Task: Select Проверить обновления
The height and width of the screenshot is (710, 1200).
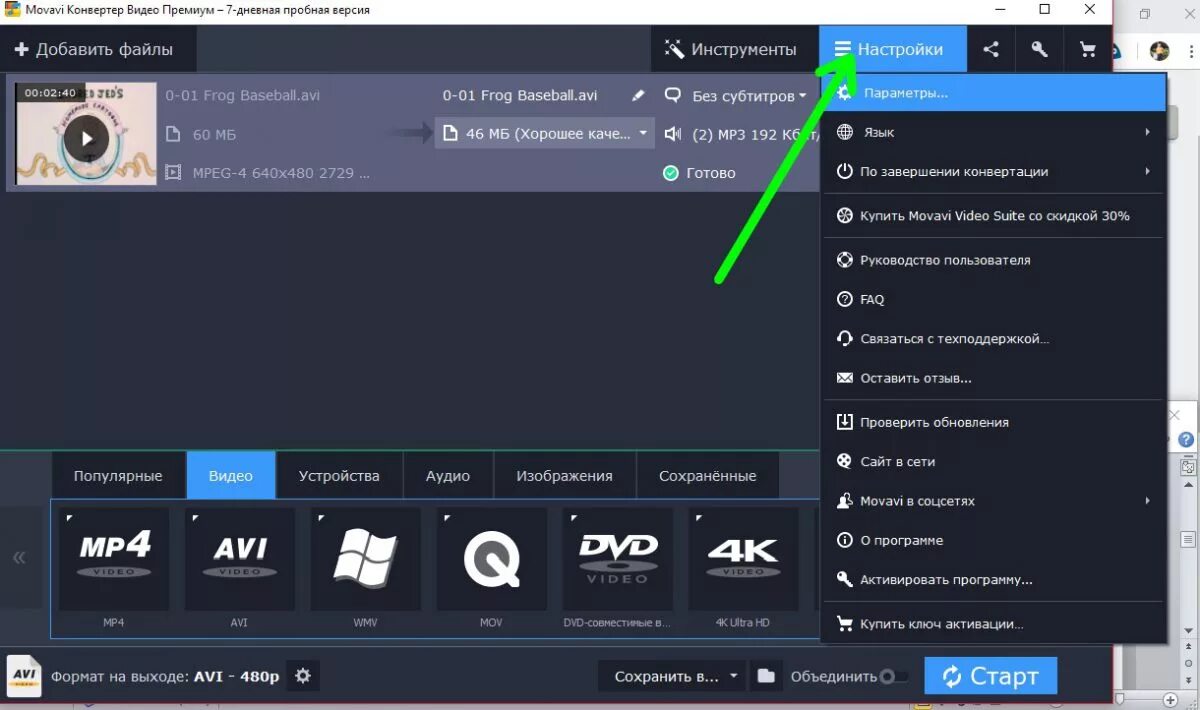Action: 995,422
